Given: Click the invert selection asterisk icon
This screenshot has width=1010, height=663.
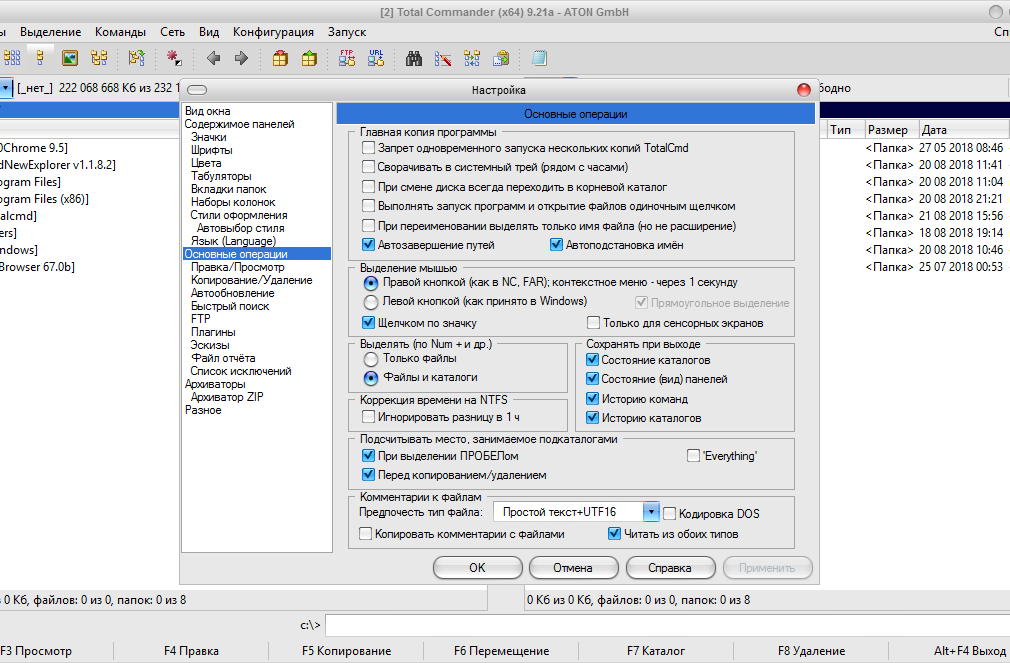Looking at the screenshot, I should click(x=175, y=59).
